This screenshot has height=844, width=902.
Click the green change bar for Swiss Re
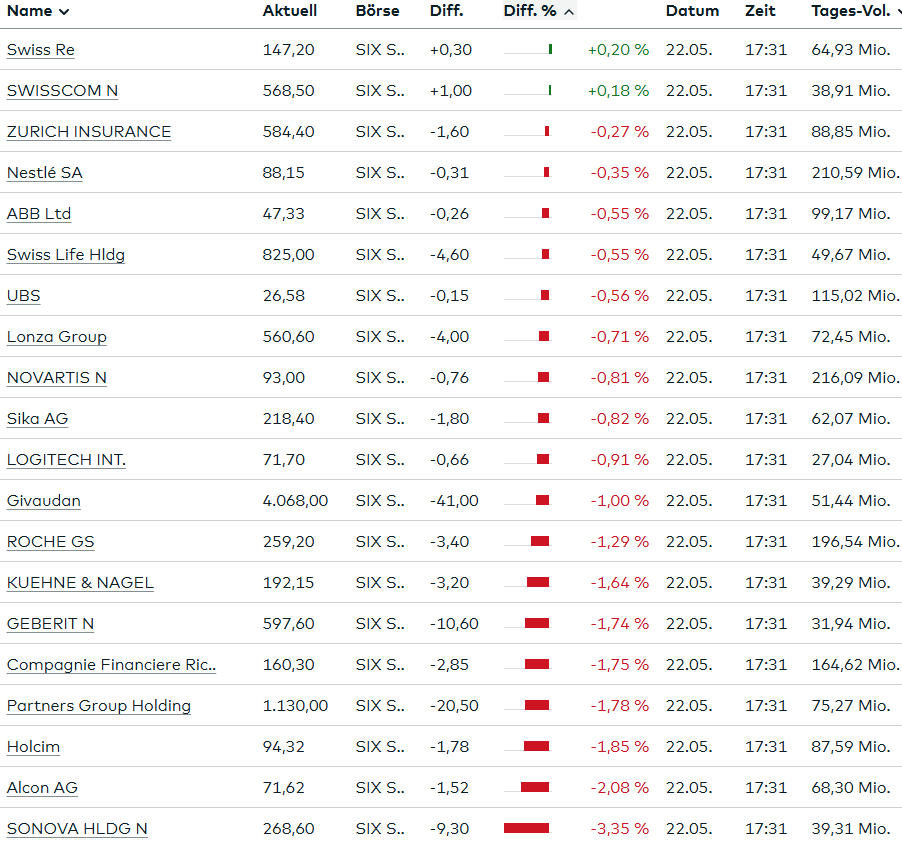tap(551, 49)
